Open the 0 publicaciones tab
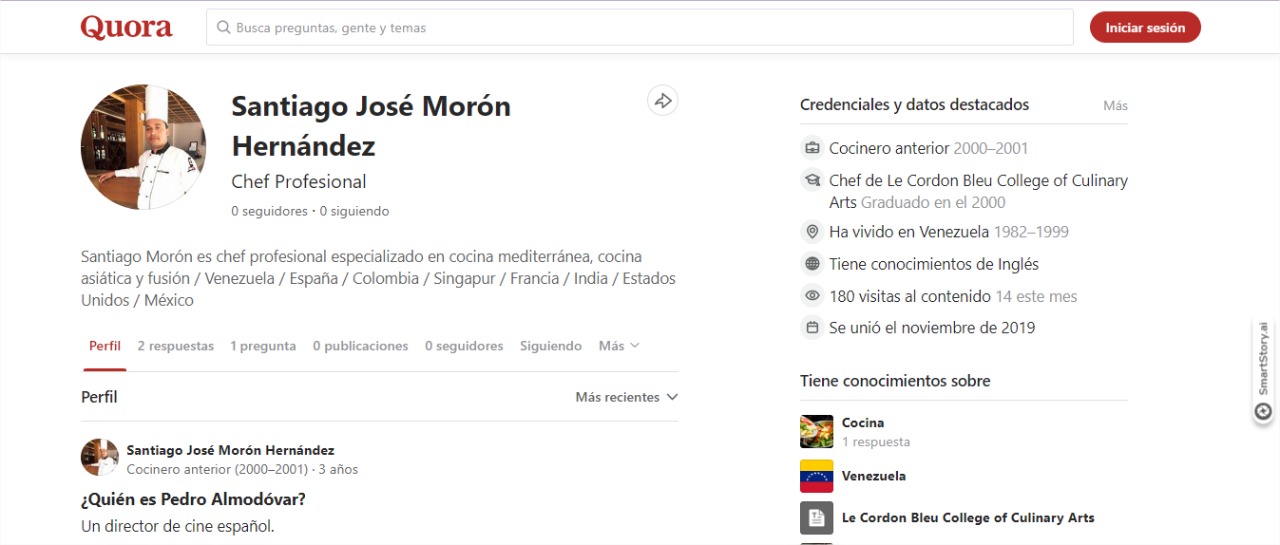The image size is (1280, 545). [x=360, y=346]
